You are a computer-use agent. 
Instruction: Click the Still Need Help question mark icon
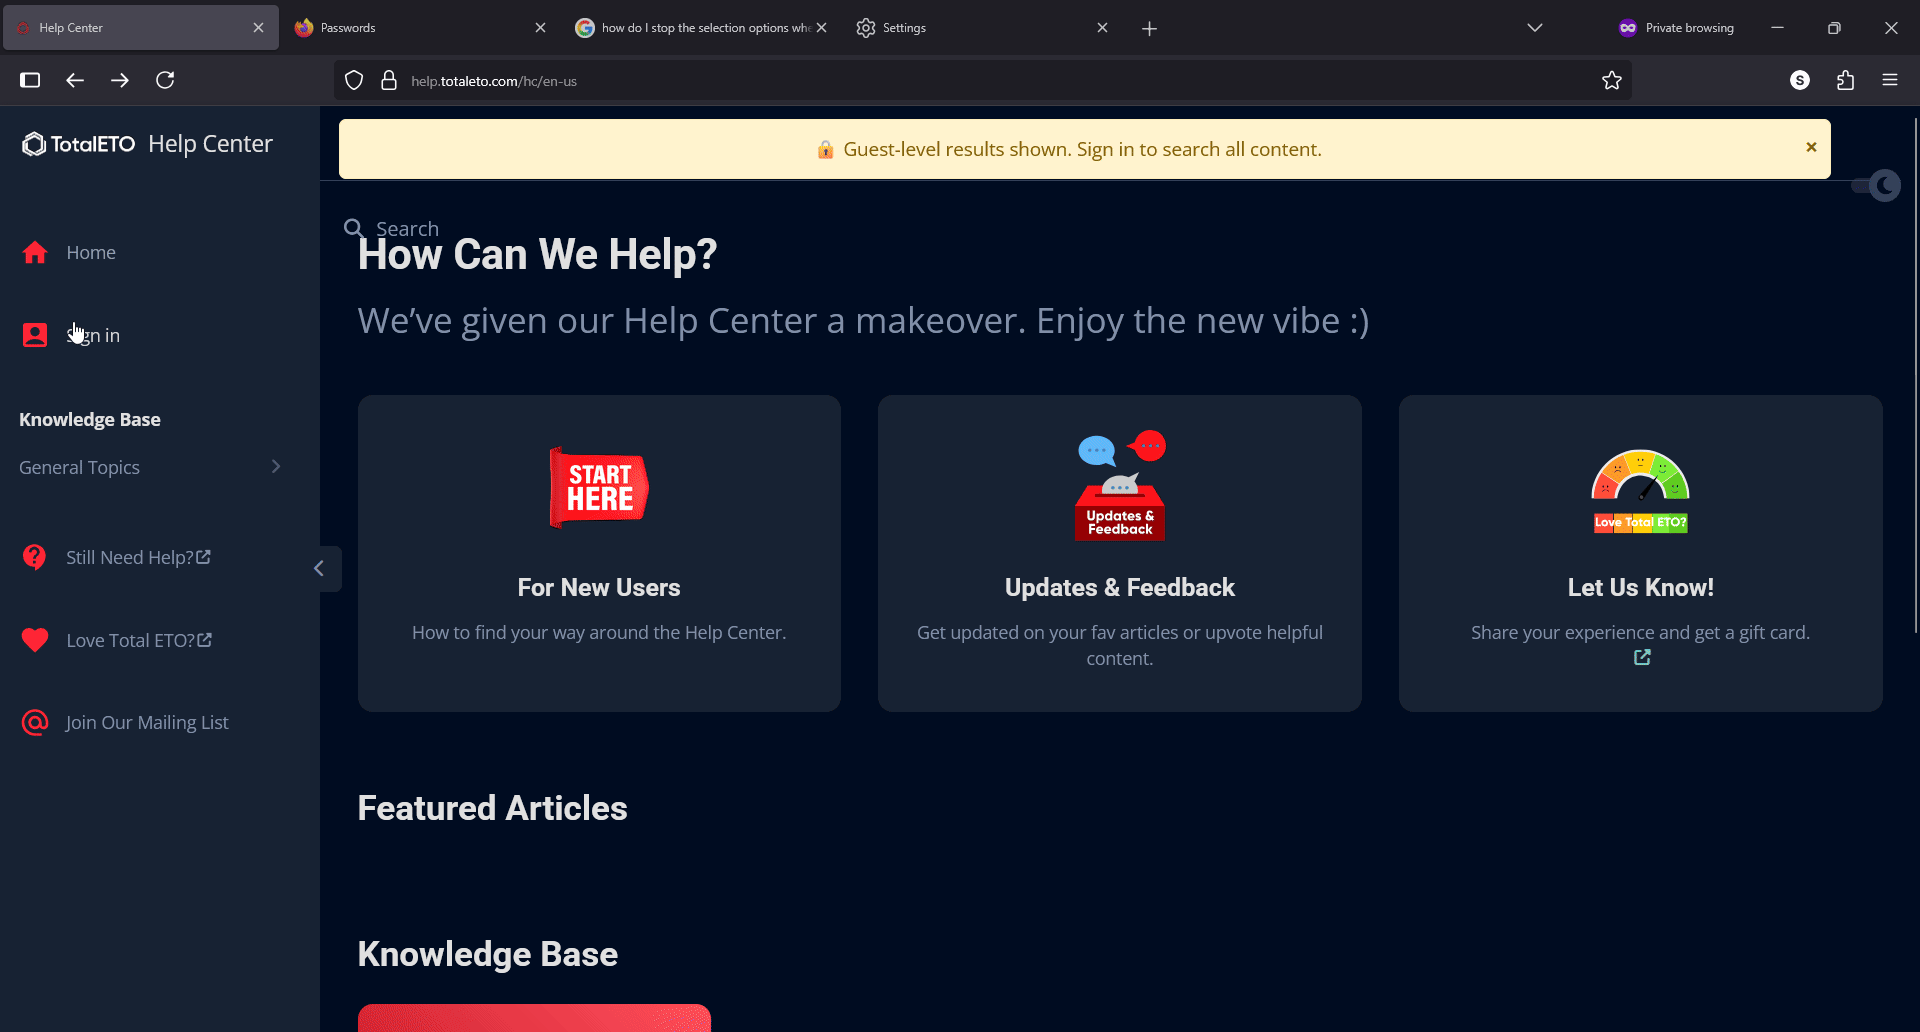35,557
